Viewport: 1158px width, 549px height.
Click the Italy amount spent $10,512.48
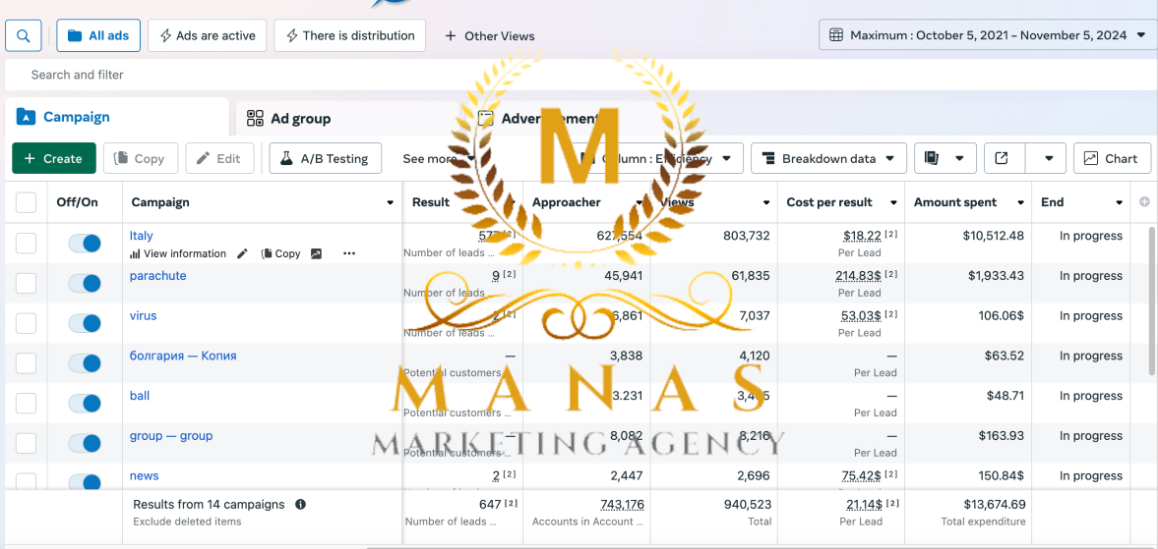click(993, 236)
